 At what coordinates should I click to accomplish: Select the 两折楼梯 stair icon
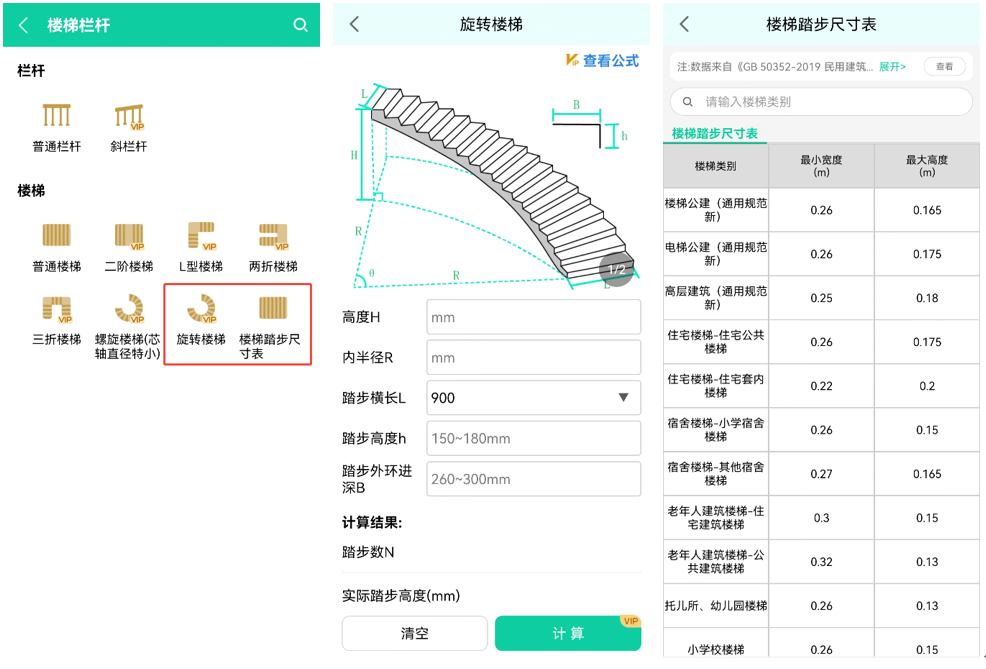[x=273, y=237]
